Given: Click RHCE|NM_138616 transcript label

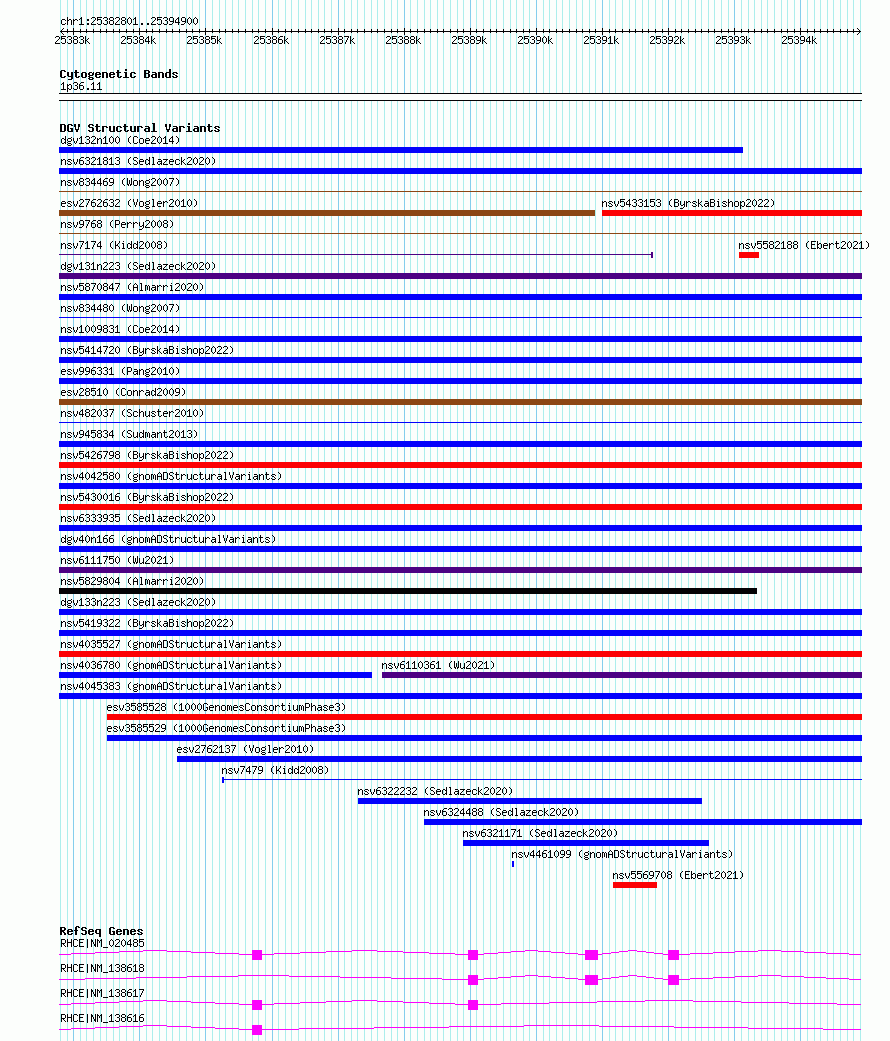Looking at the screenshot, I should tap(102, 1018).
